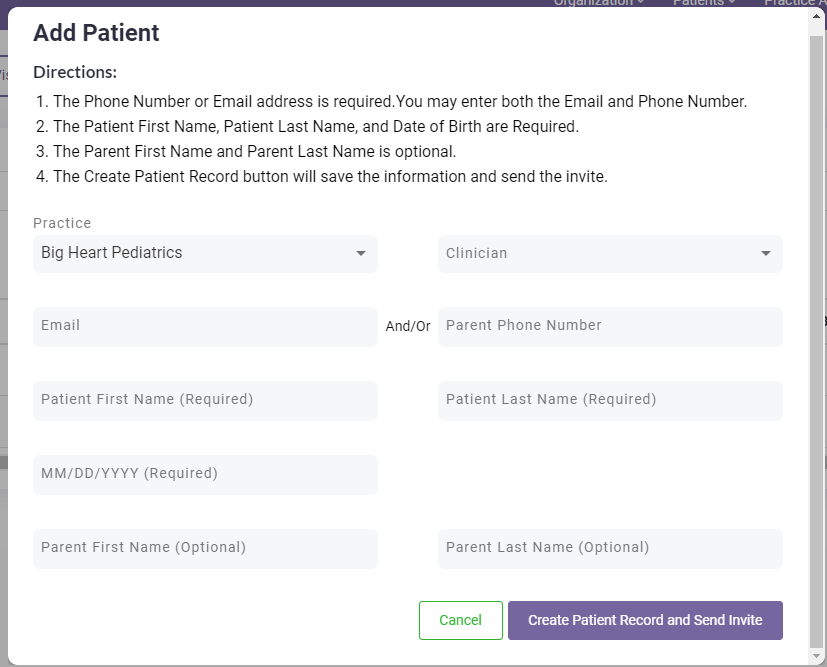Expand the Clinician dropdown
Viewport: 827px width, 667px height.
595,253
